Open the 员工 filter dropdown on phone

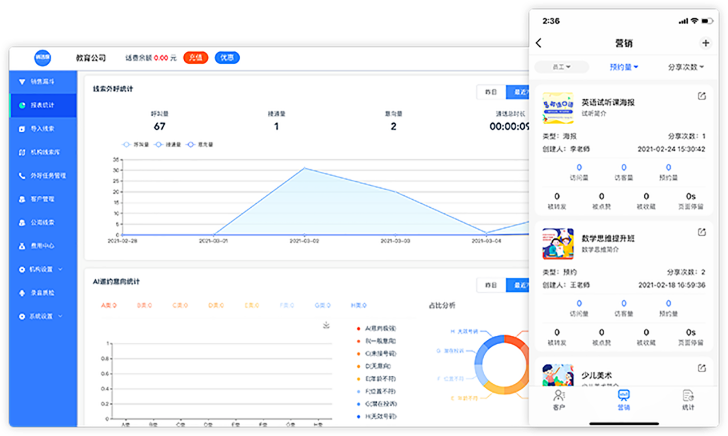click(x=561, y=67)
